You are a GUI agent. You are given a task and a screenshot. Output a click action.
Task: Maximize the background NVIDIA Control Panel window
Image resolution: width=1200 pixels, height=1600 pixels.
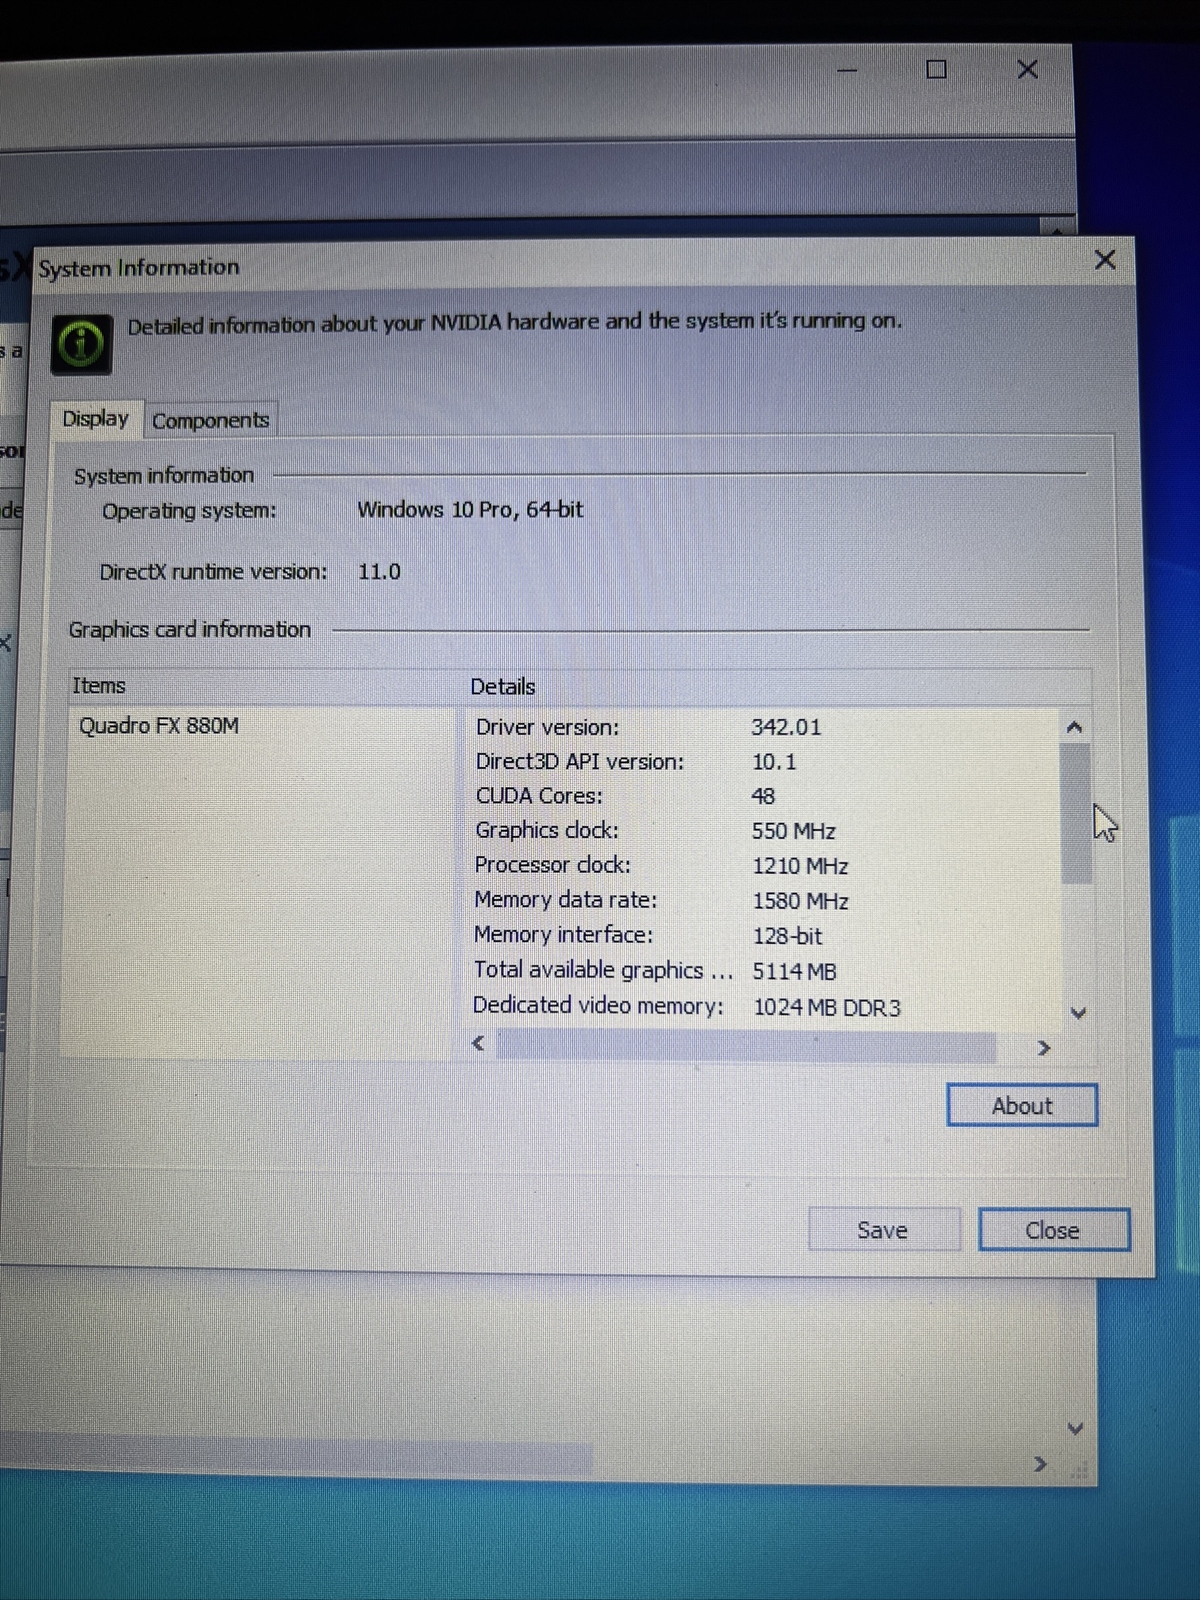tap(937, 69)
